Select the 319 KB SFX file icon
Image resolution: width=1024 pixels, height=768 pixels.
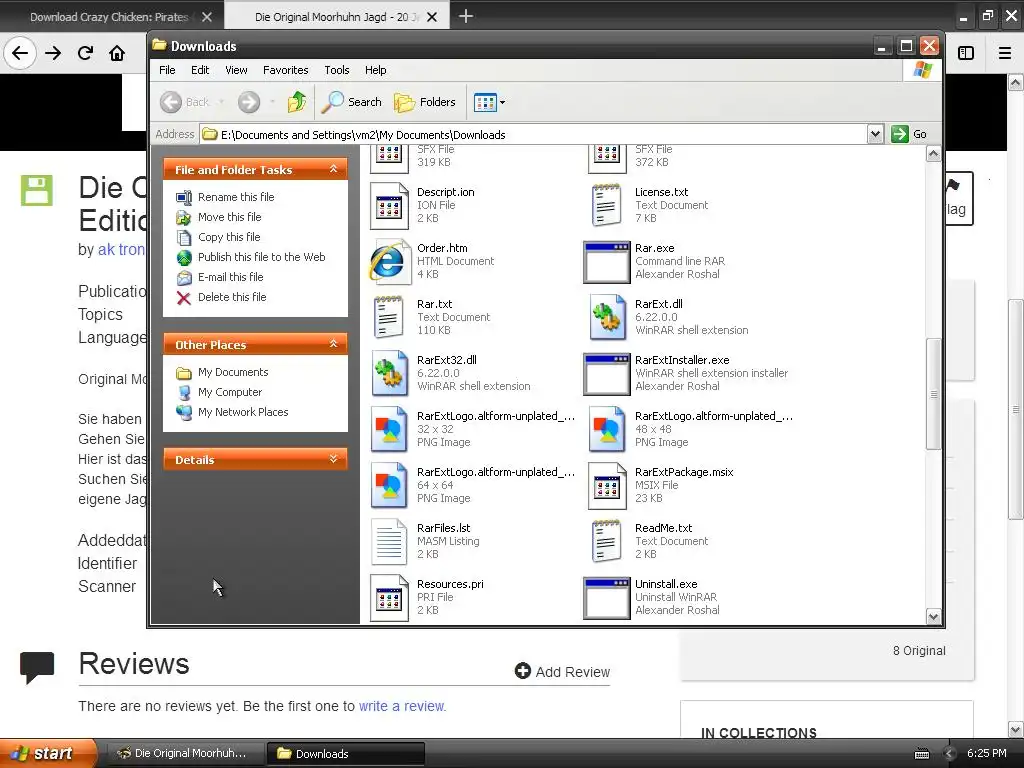pos(389,159)
